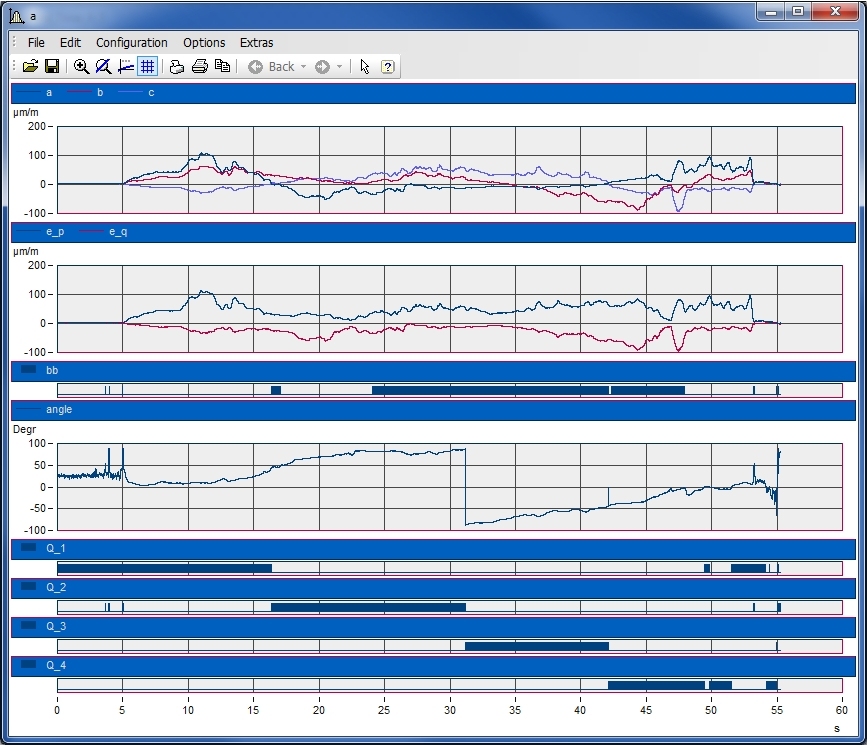Click the x-axis tick label 35
This screenshot has width=867, height=745.
point(515,710)
